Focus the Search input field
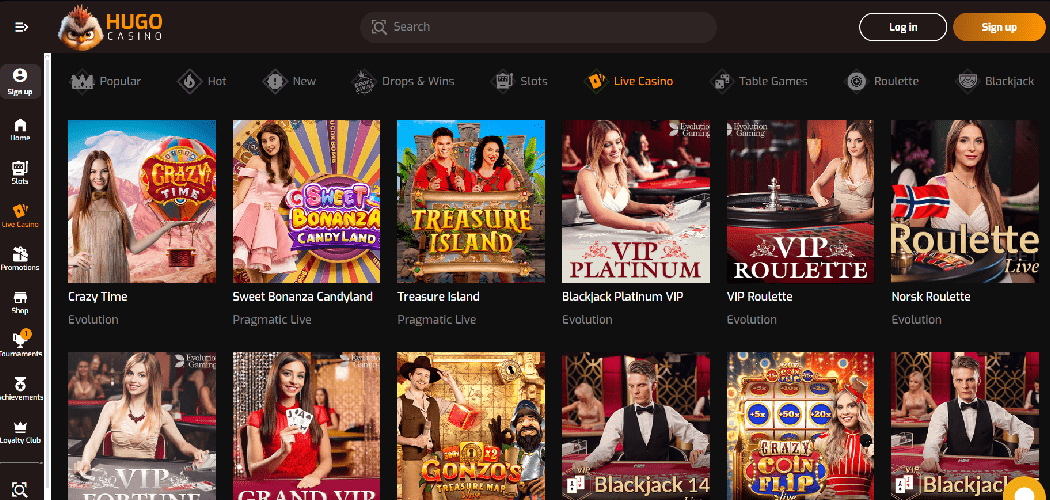Viewport: 1050px width, 500px height. click(x=538, y=27)
